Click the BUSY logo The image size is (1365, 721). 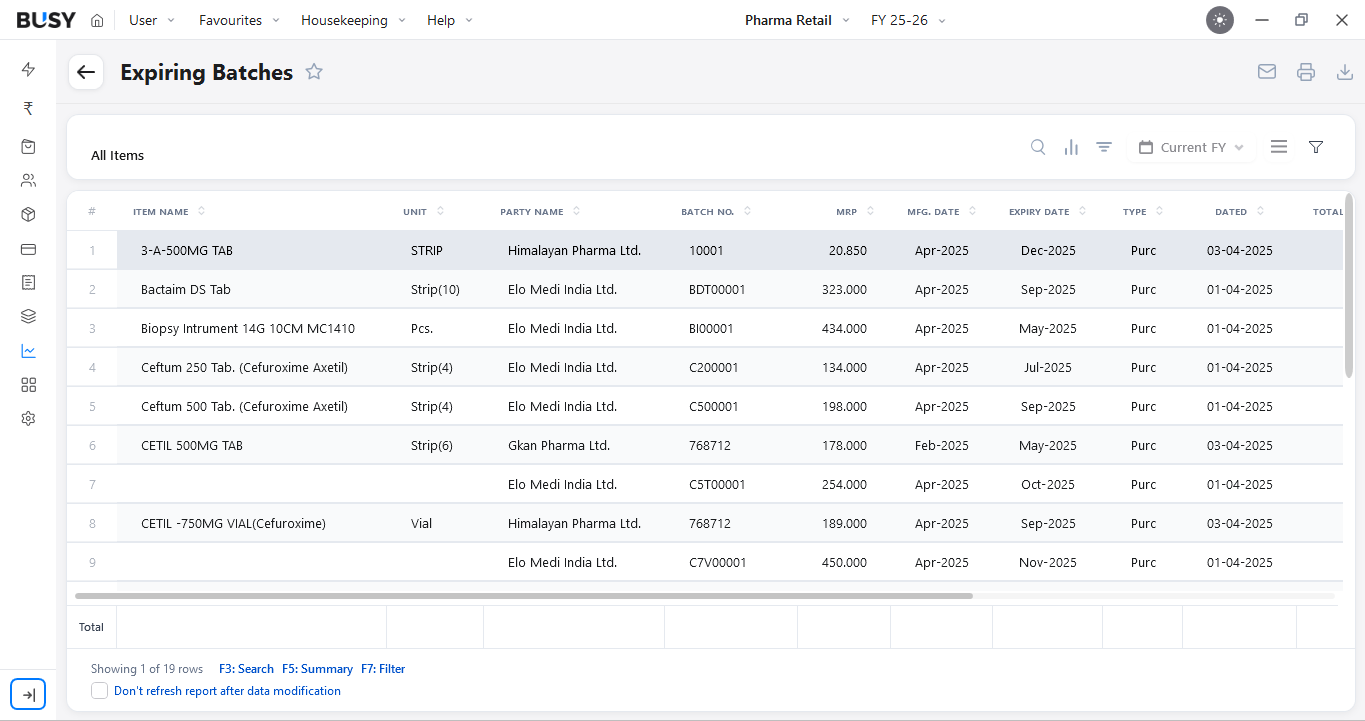[46, 20]
